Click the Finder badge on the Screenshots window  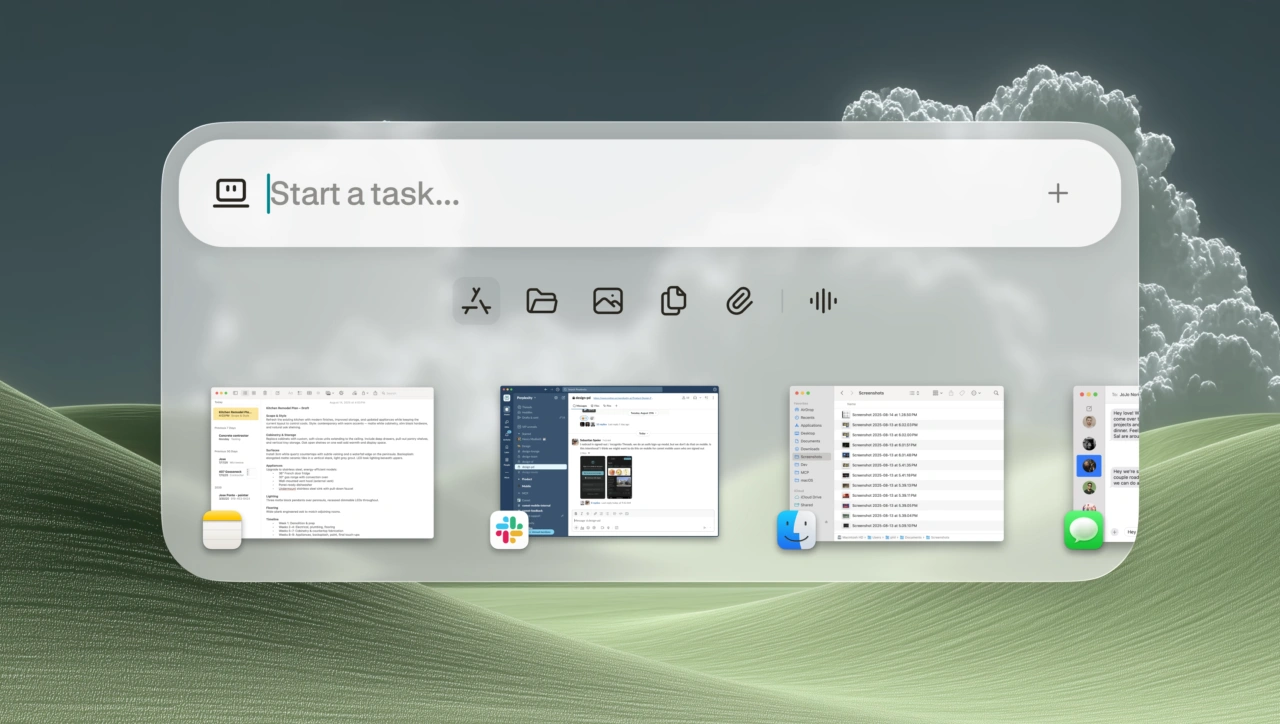tap(797, 530)
